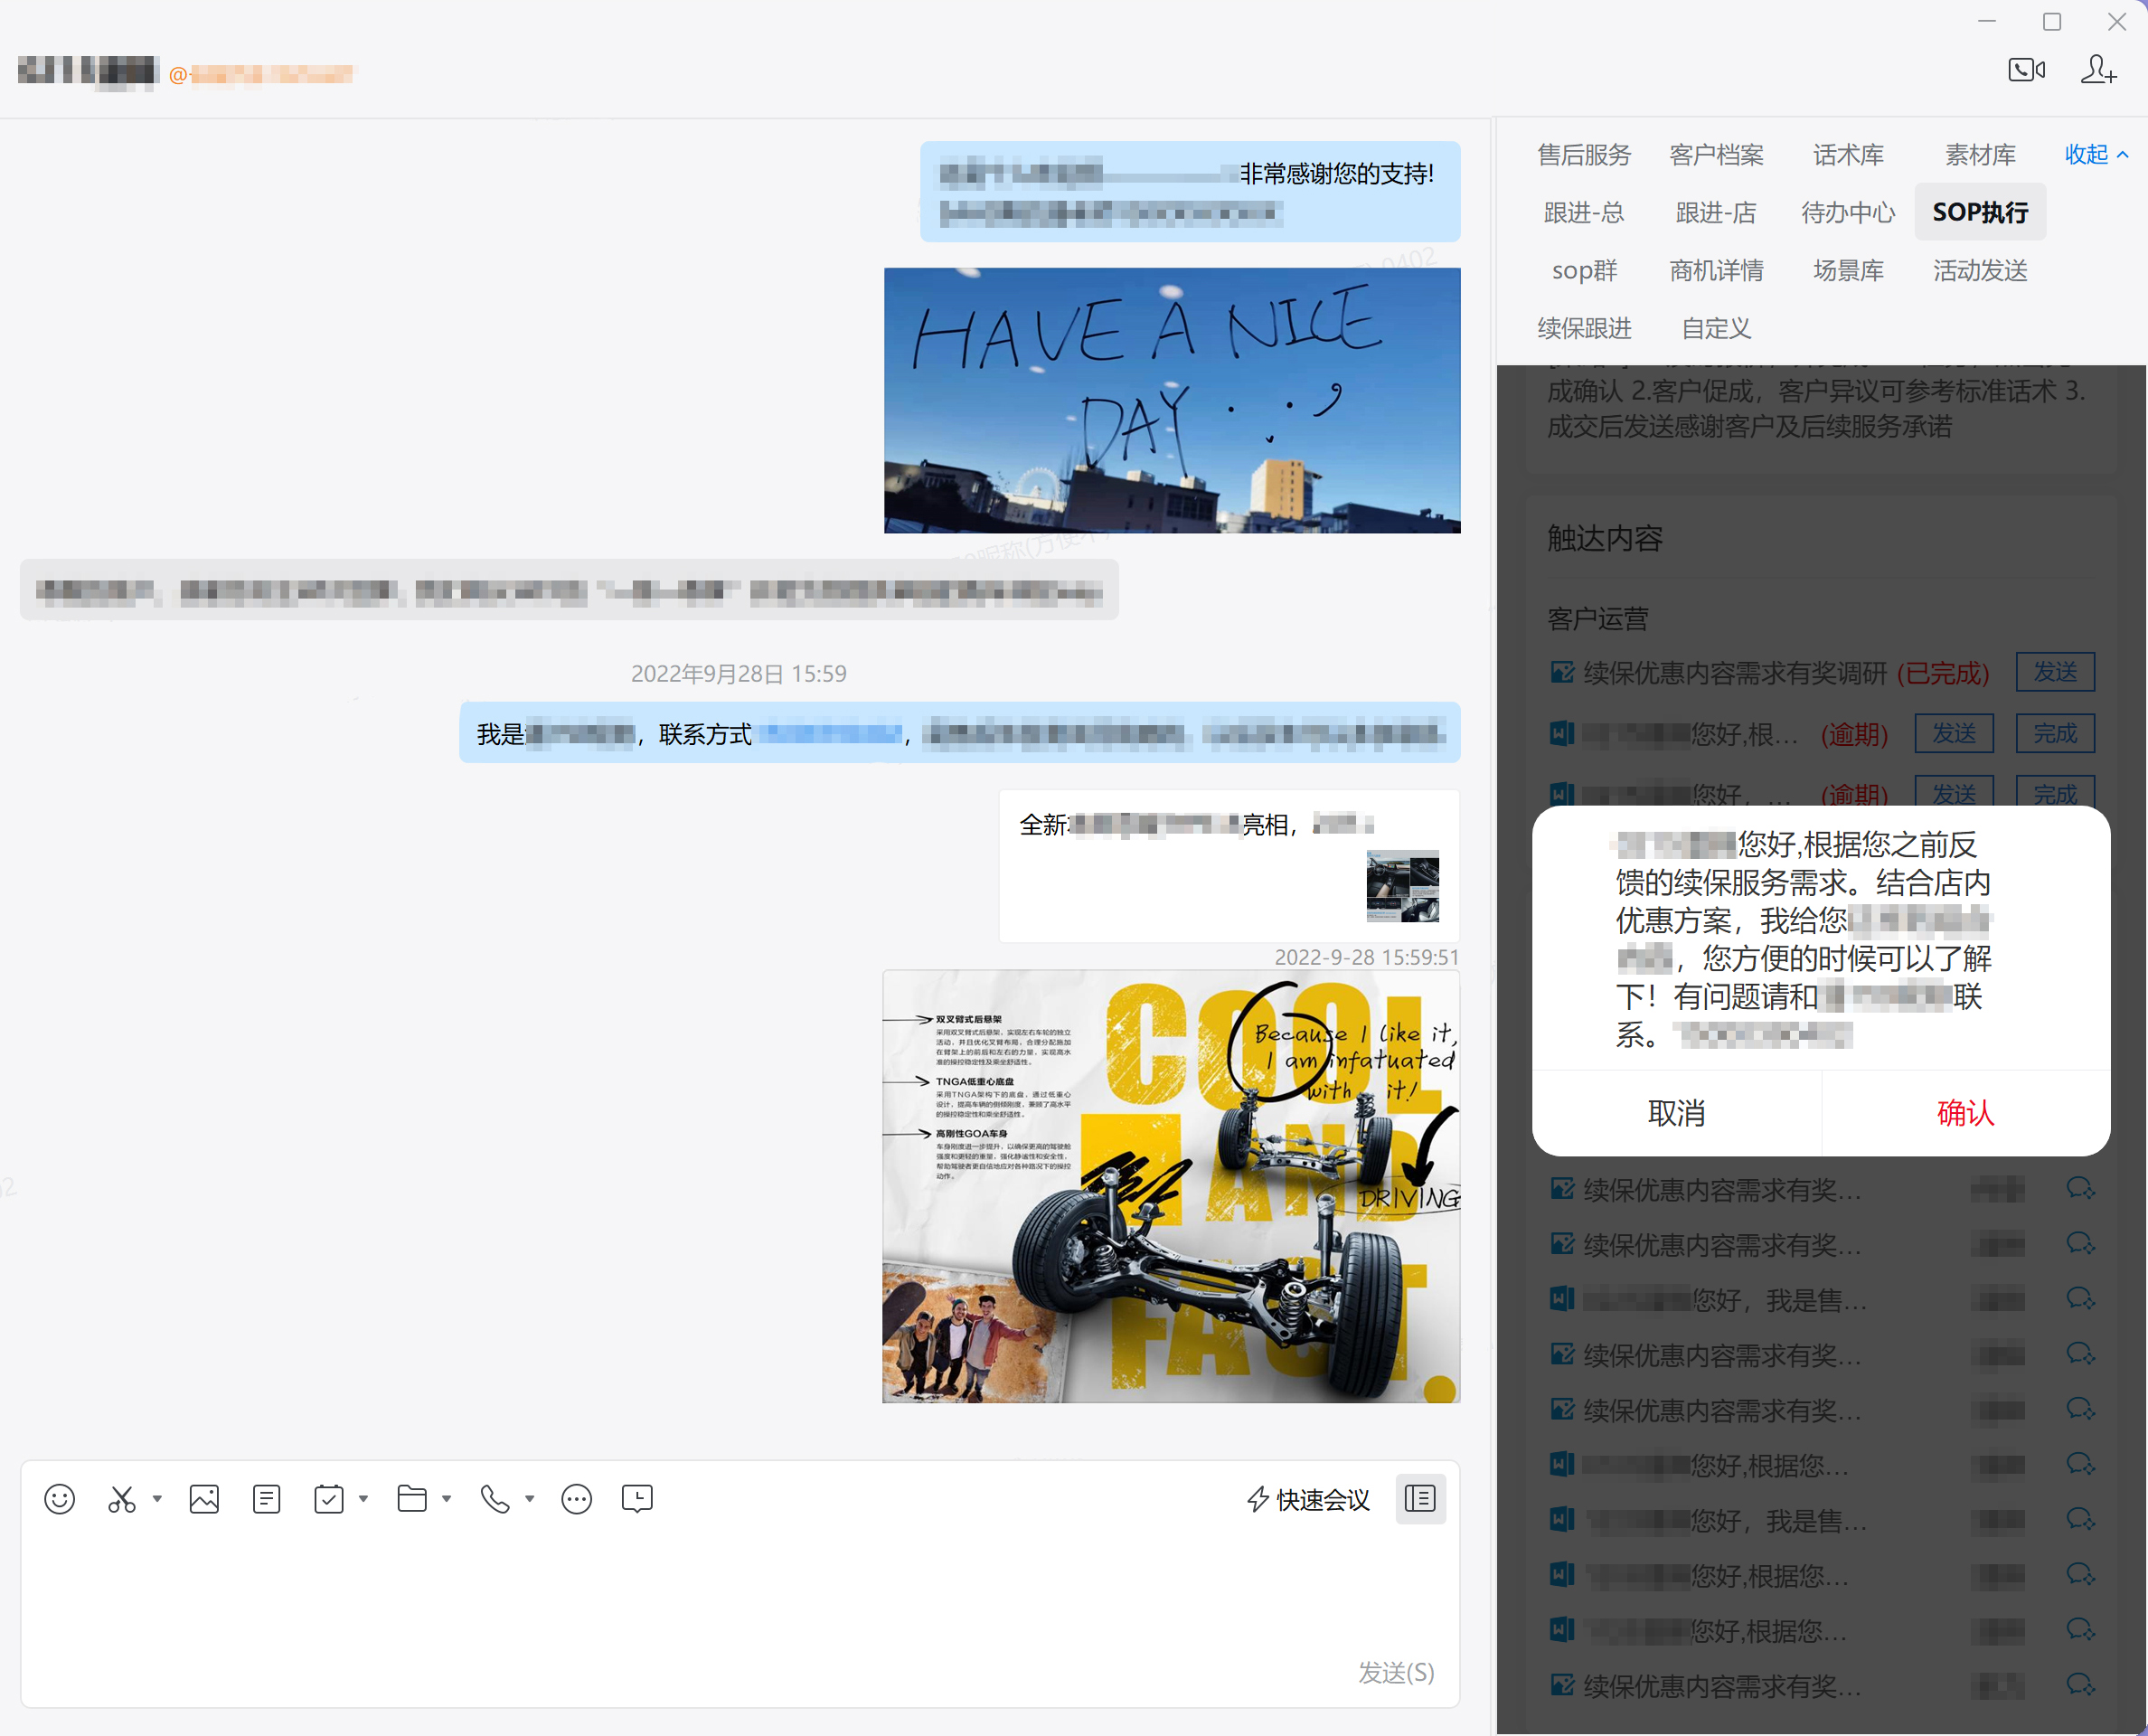This screenshot has width=2148, height=1736.
Task: Click 取消 to dismiss the dialog
Action: [1676, 1113]
